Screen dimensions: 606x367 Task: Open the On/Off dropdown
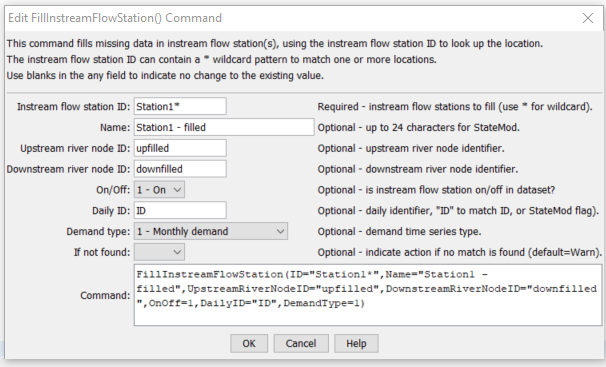pyautogui.click(x=159, y=190)
